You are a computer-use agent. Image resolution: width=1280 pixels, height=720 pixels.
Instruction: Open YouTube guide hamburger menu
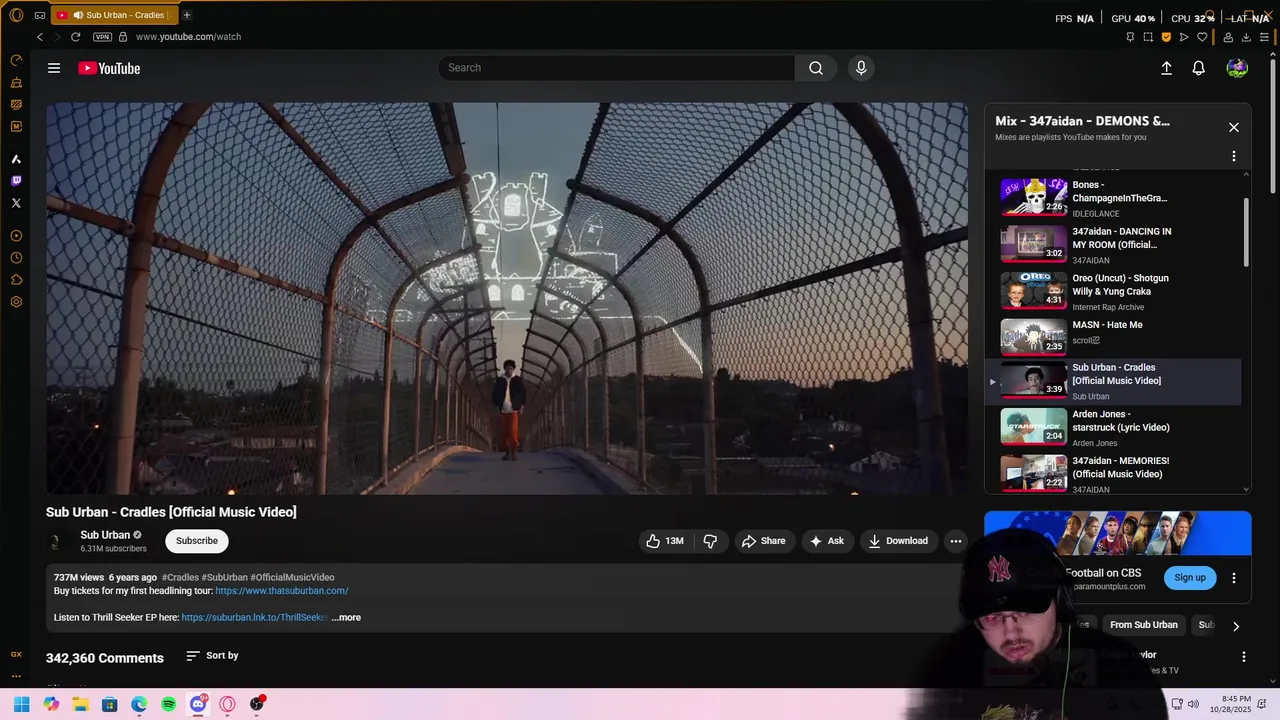[x=54, y=68]
